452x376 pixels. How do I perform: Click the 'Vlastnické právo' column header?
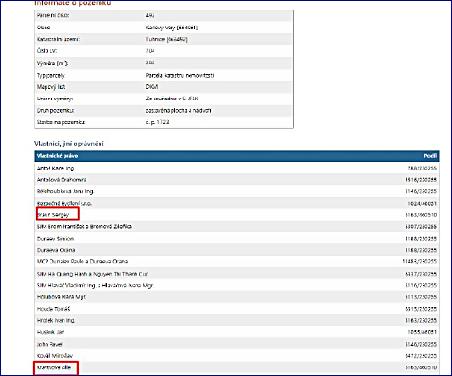point(57,156)
